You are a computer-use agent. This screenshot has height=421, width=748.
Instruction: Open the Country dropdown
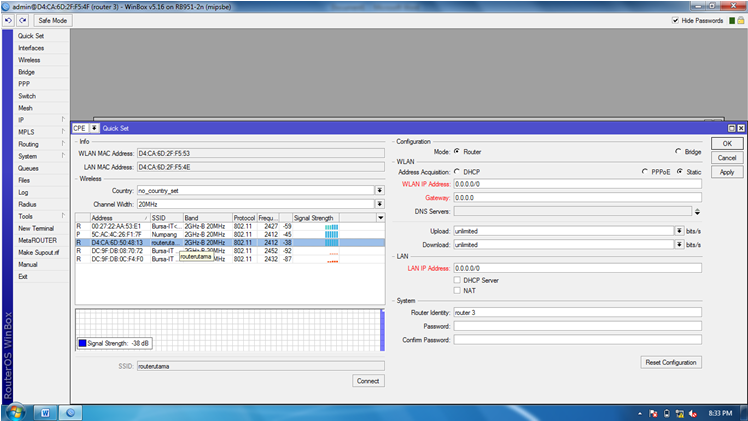380,190
